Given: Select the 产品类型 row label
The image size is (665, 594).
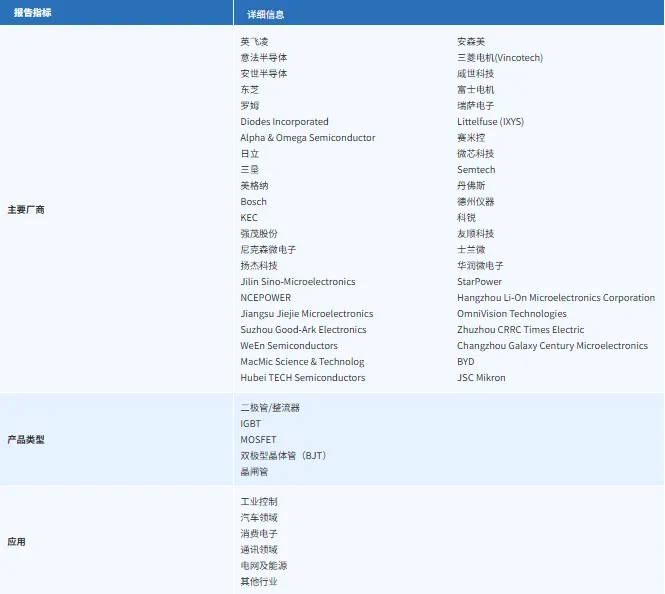Looking at the screenshot, I should 26,440.
